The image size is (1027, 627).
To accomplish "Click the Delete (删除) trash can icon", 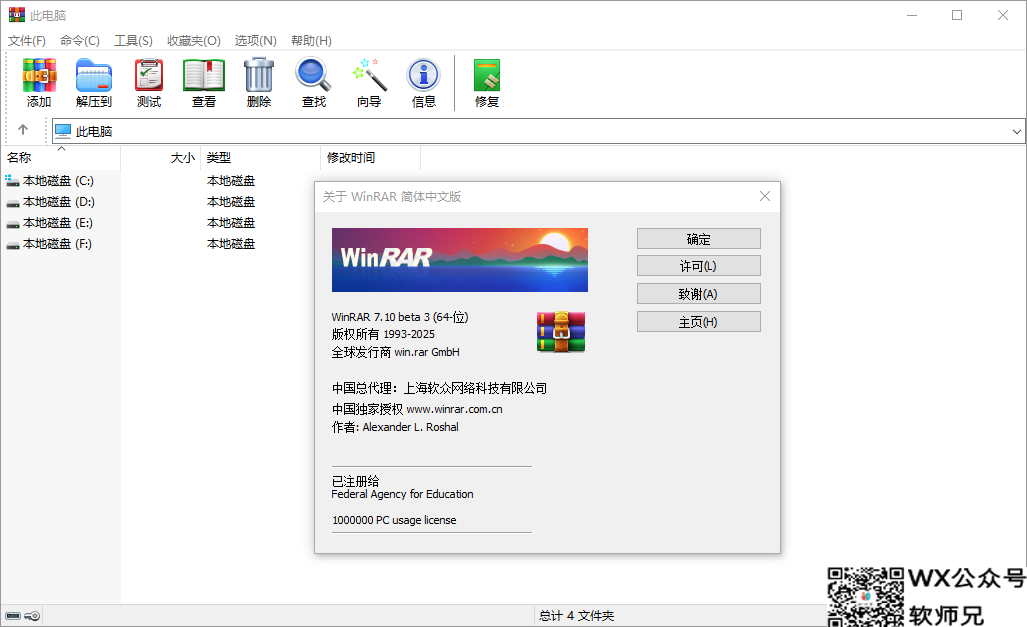I will point(259,76).
